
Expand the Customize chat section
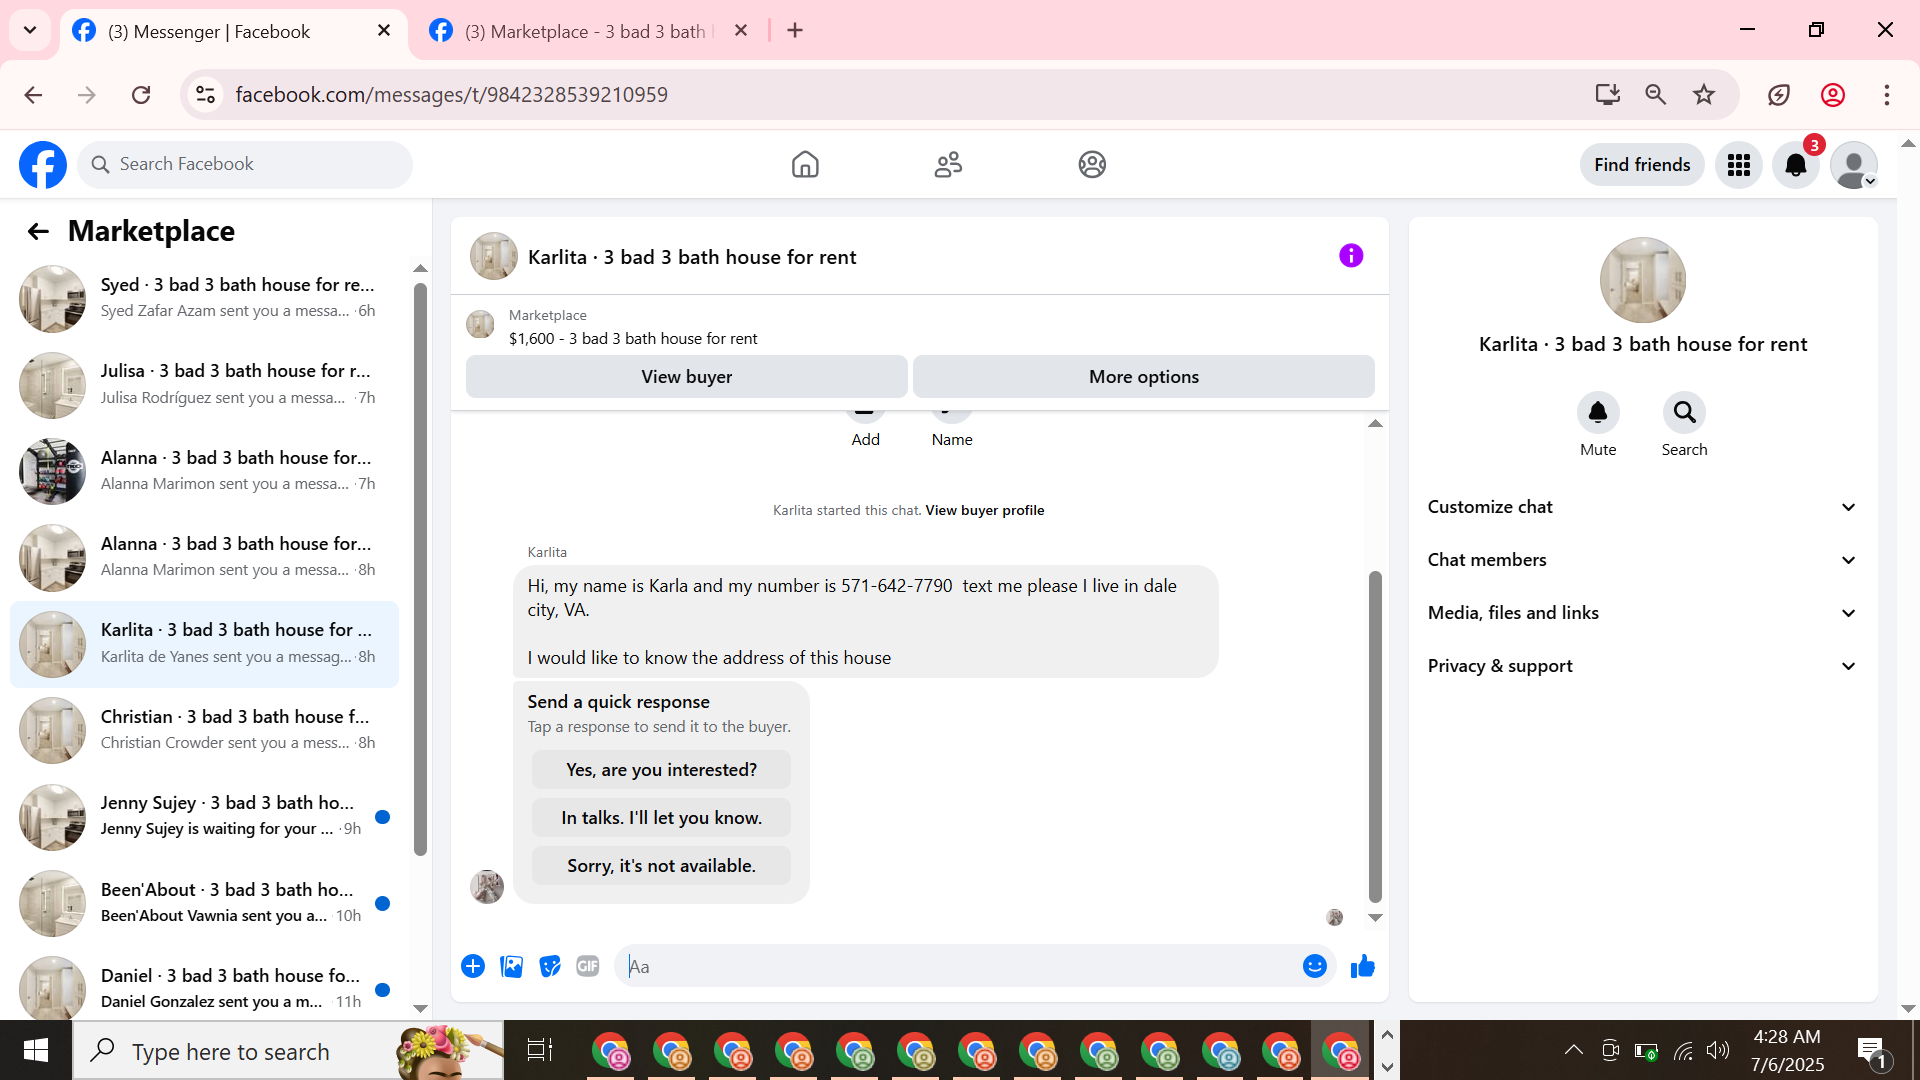point(1642,507)
